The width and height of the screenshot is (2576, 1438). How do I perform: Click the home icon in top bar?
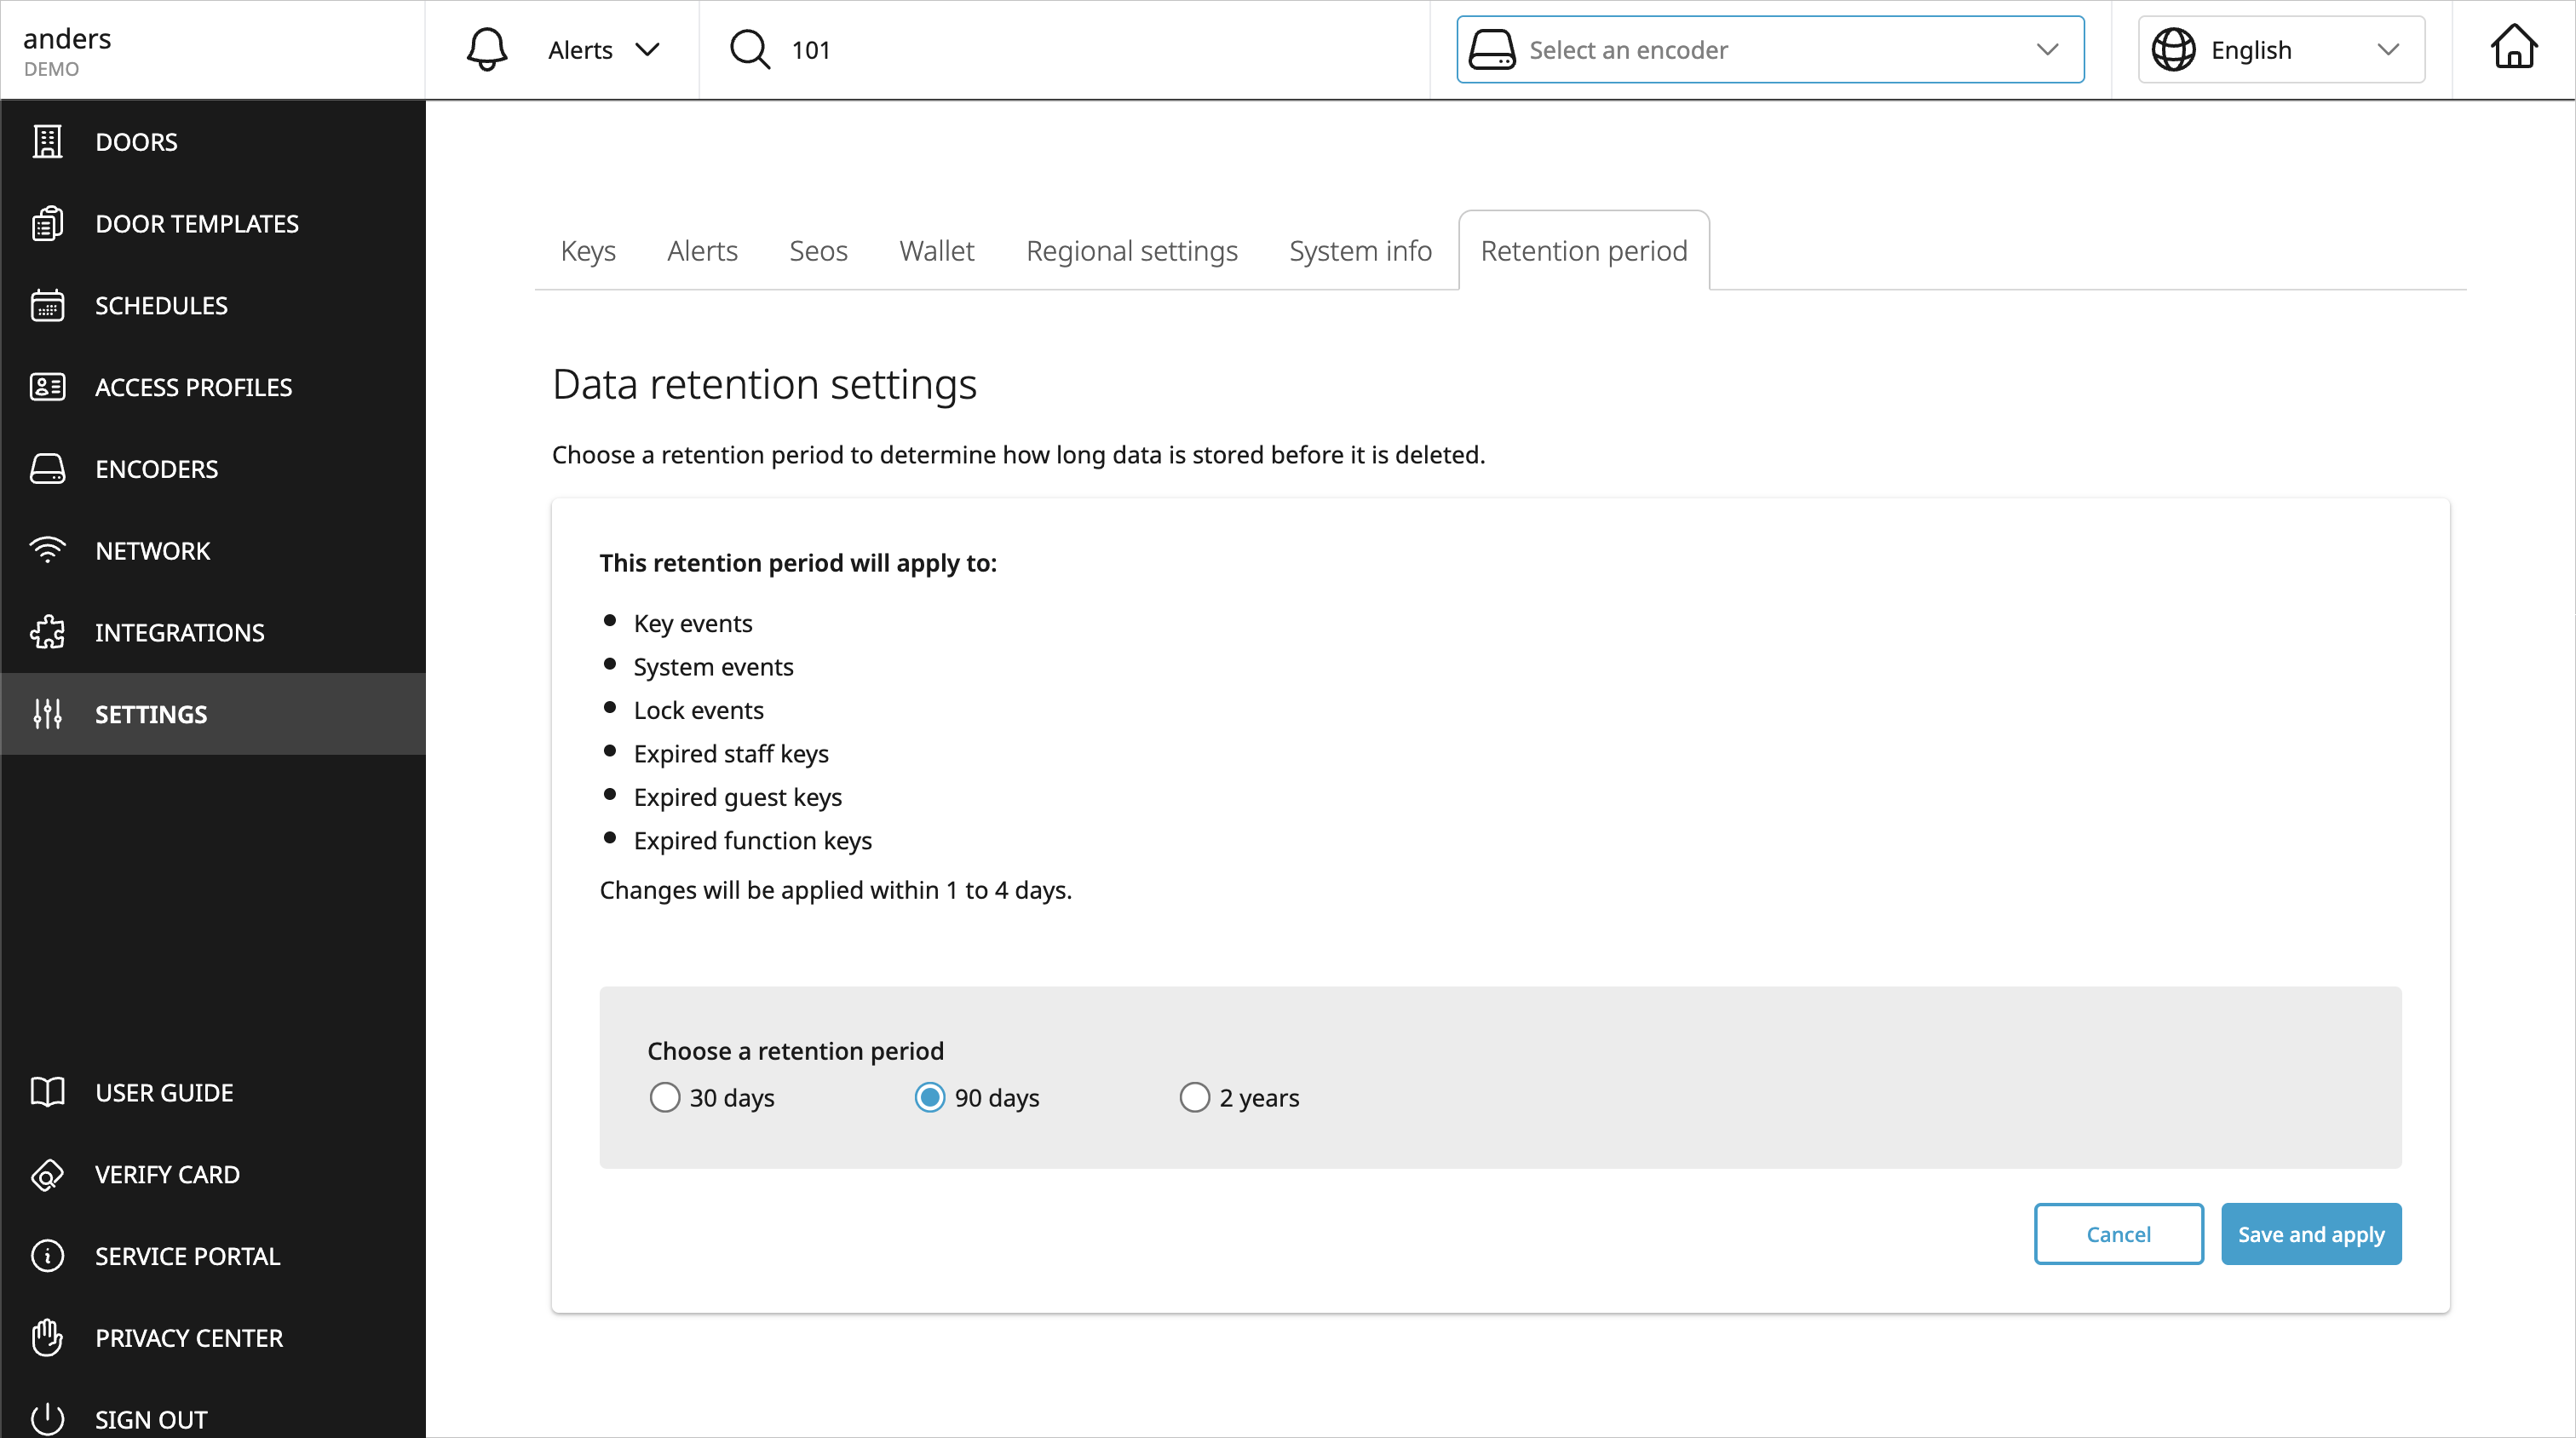[2513, 49]
